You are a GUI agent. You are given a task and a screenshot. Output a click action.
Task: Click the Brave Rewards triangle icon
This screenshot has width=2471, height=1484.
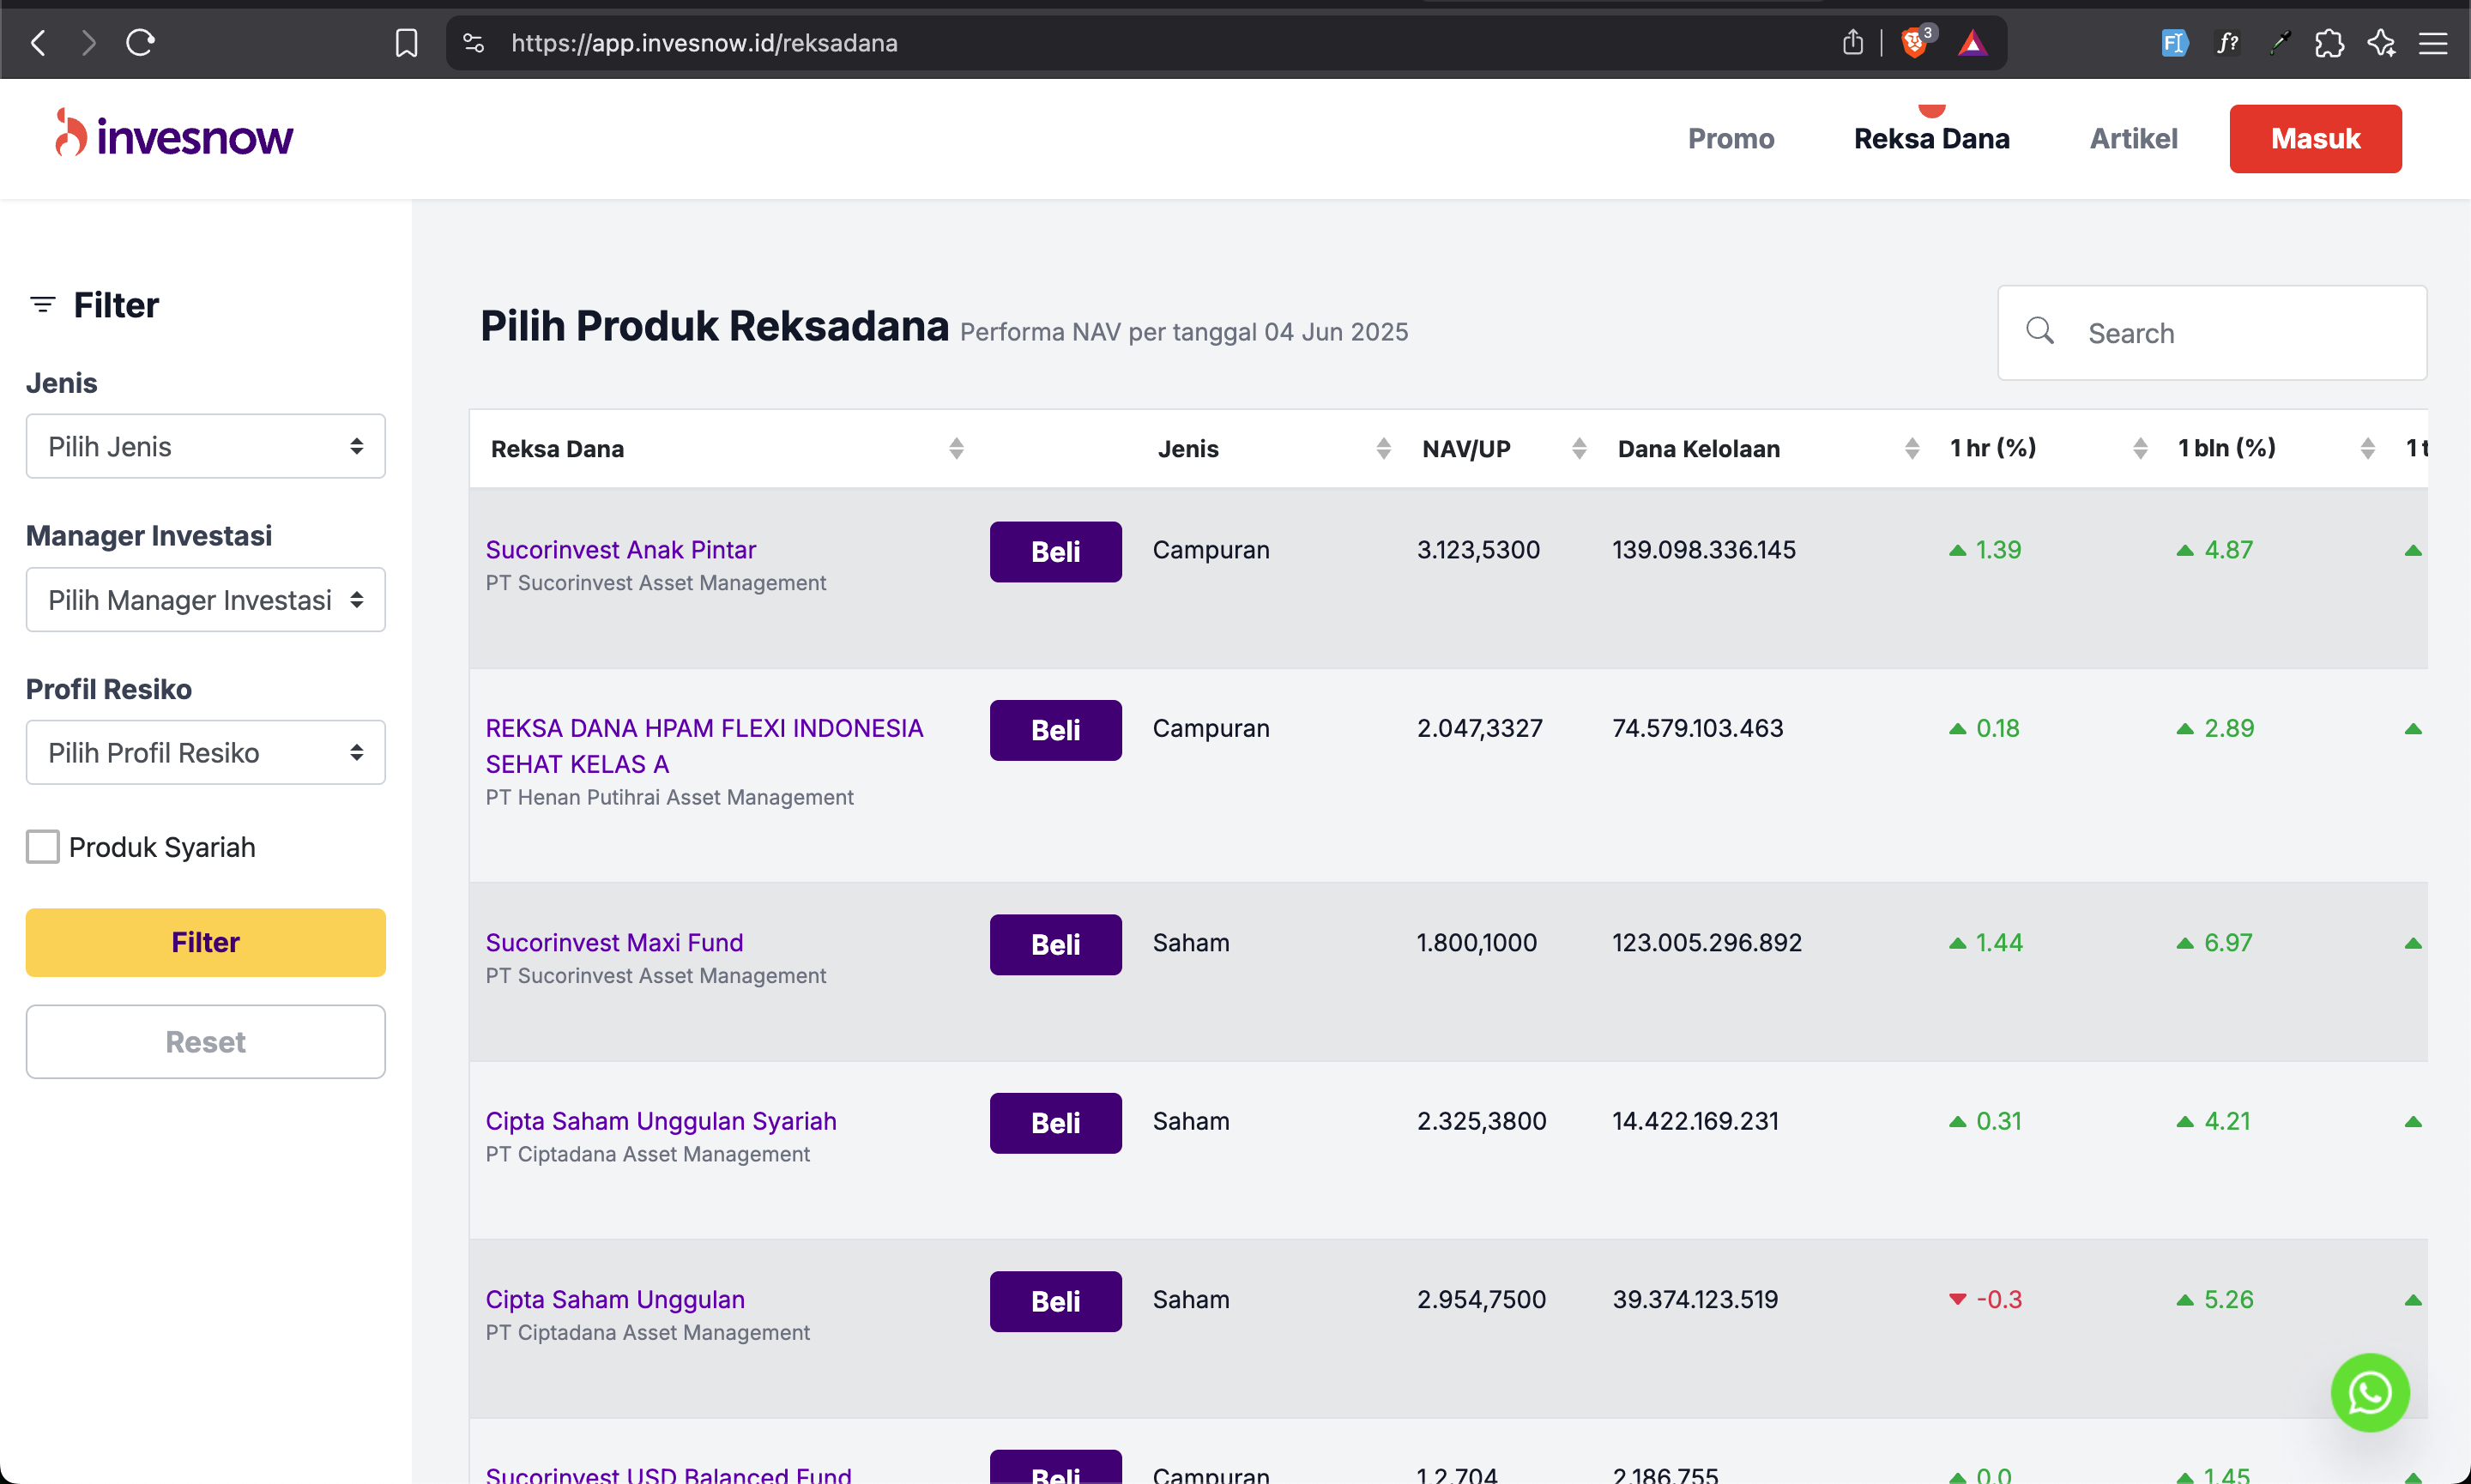(1972, 43)
